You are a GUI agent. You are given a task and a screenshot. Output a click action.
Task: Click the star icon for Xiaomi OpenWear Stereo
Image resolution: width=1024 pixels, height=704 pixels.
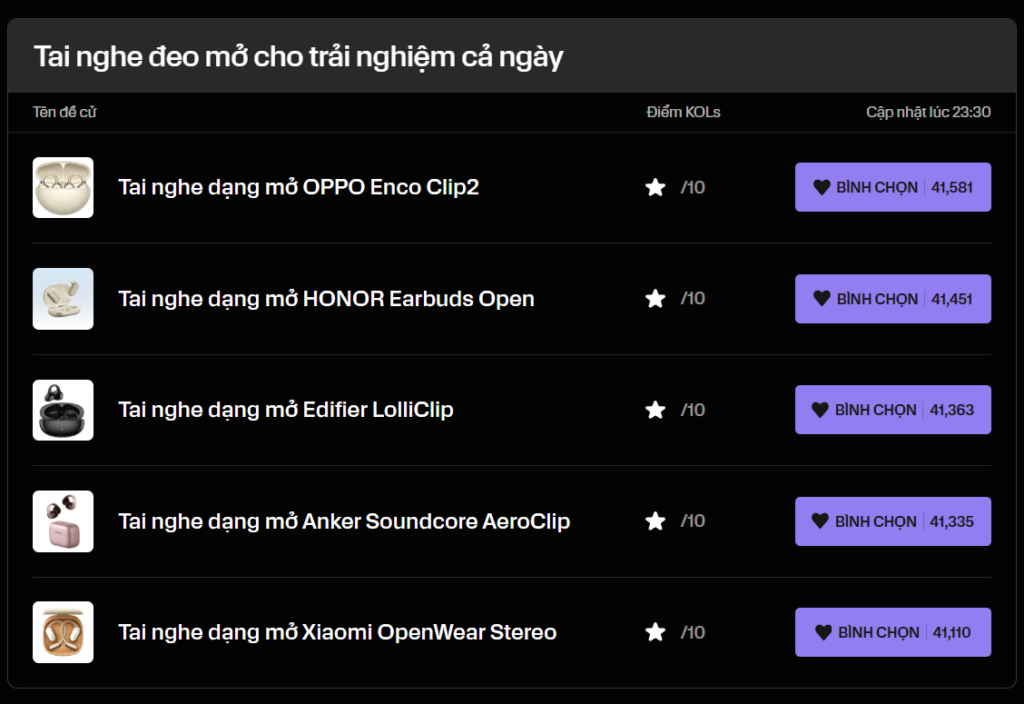[655, 632]
